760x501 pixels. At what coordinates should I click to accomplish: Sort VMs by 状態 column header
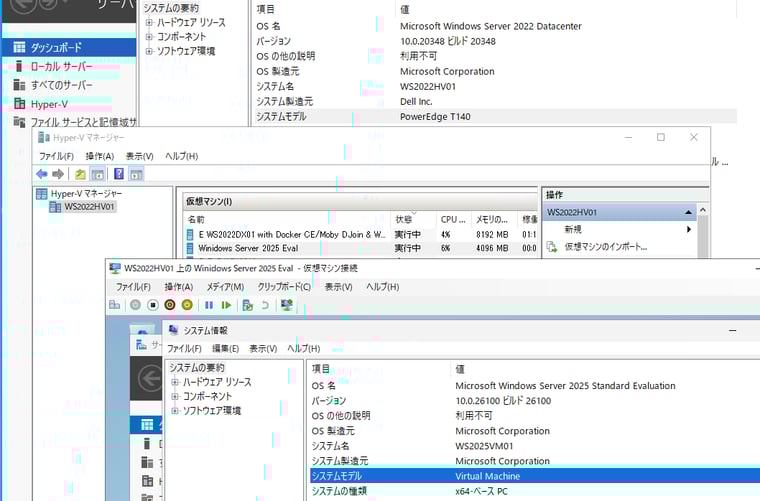pos(413,219)
